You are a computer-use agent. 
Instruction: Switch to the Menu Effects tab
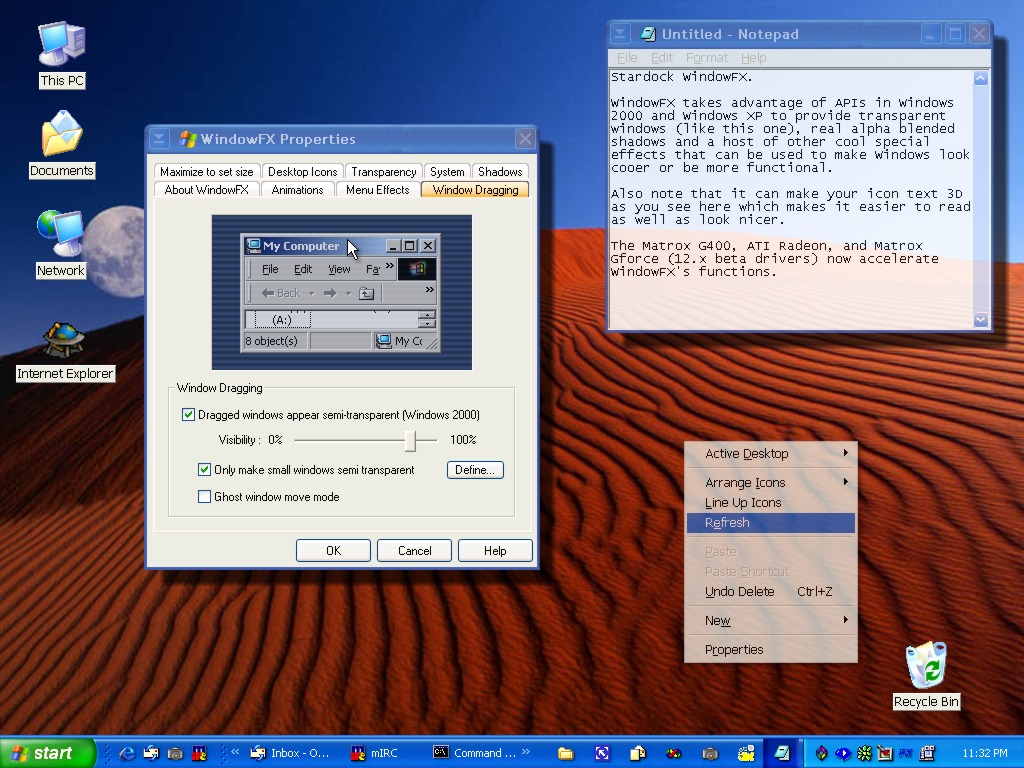pyautogui.click(x=377, y=189)
